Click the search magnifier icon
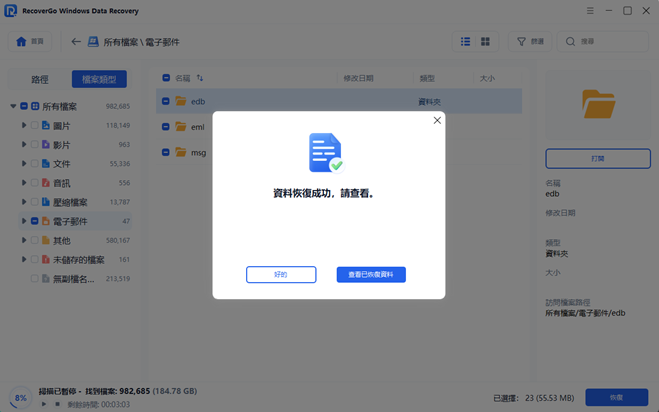This screenshot has height=412, width=659. point(570,42)
